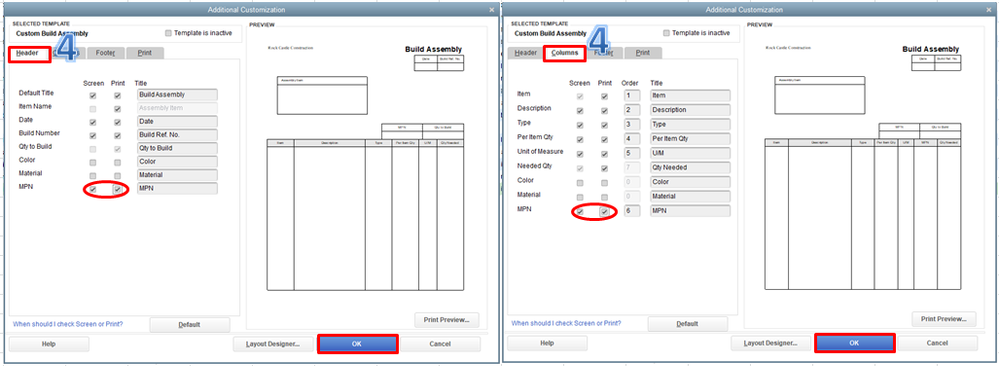Uncheck the Date row Print checkbox
This screenshot has height=366, width=999.
coord(118,122)
